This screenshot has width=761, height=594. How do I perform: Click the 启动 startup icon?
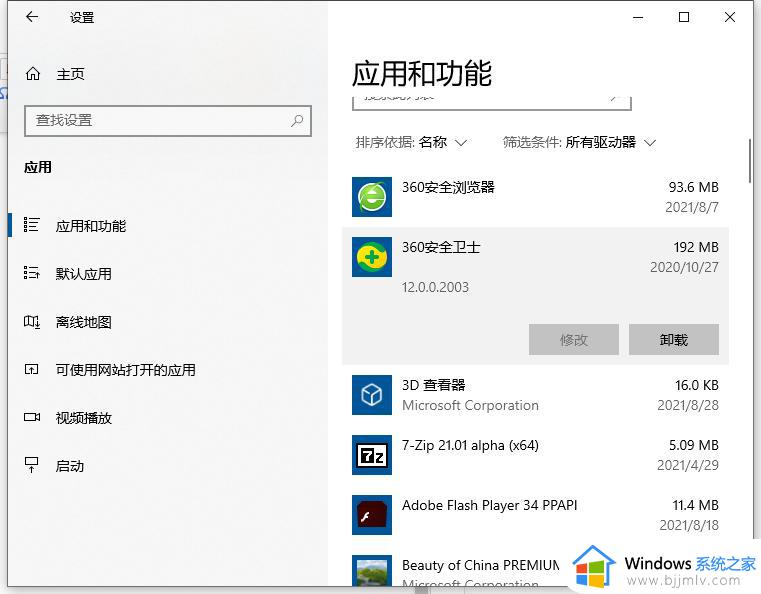pyautogui.click(x=32, y=465)
